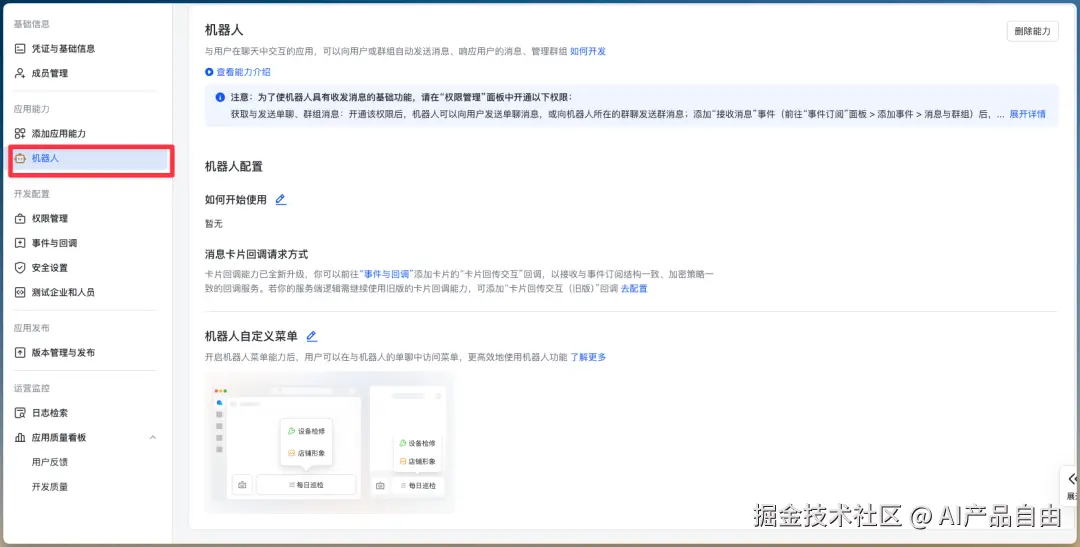This screenshot has height=547, width=1080.
Task: Edit 机器人自定义菜单 with the pencil icon
Action: click(311, 336)
